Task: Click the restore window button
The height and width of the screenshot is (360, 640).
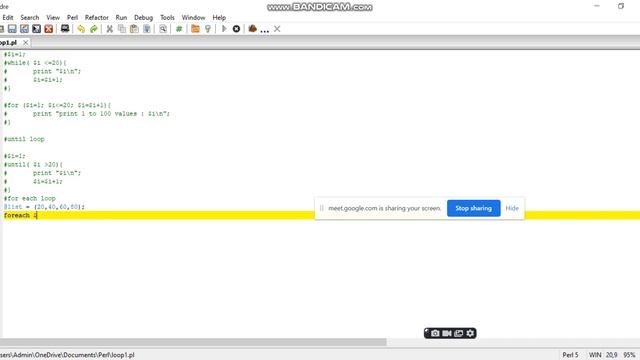Action: point(621,6)
